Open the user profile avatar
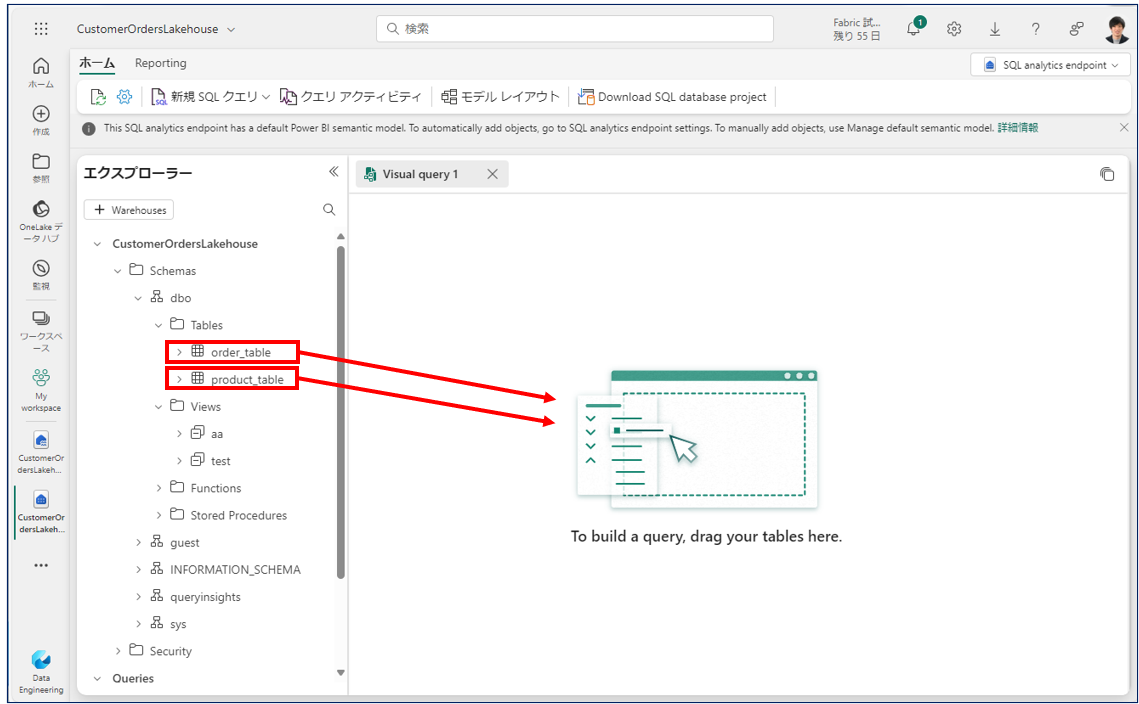1139x704 pixels. [1116, 30]
